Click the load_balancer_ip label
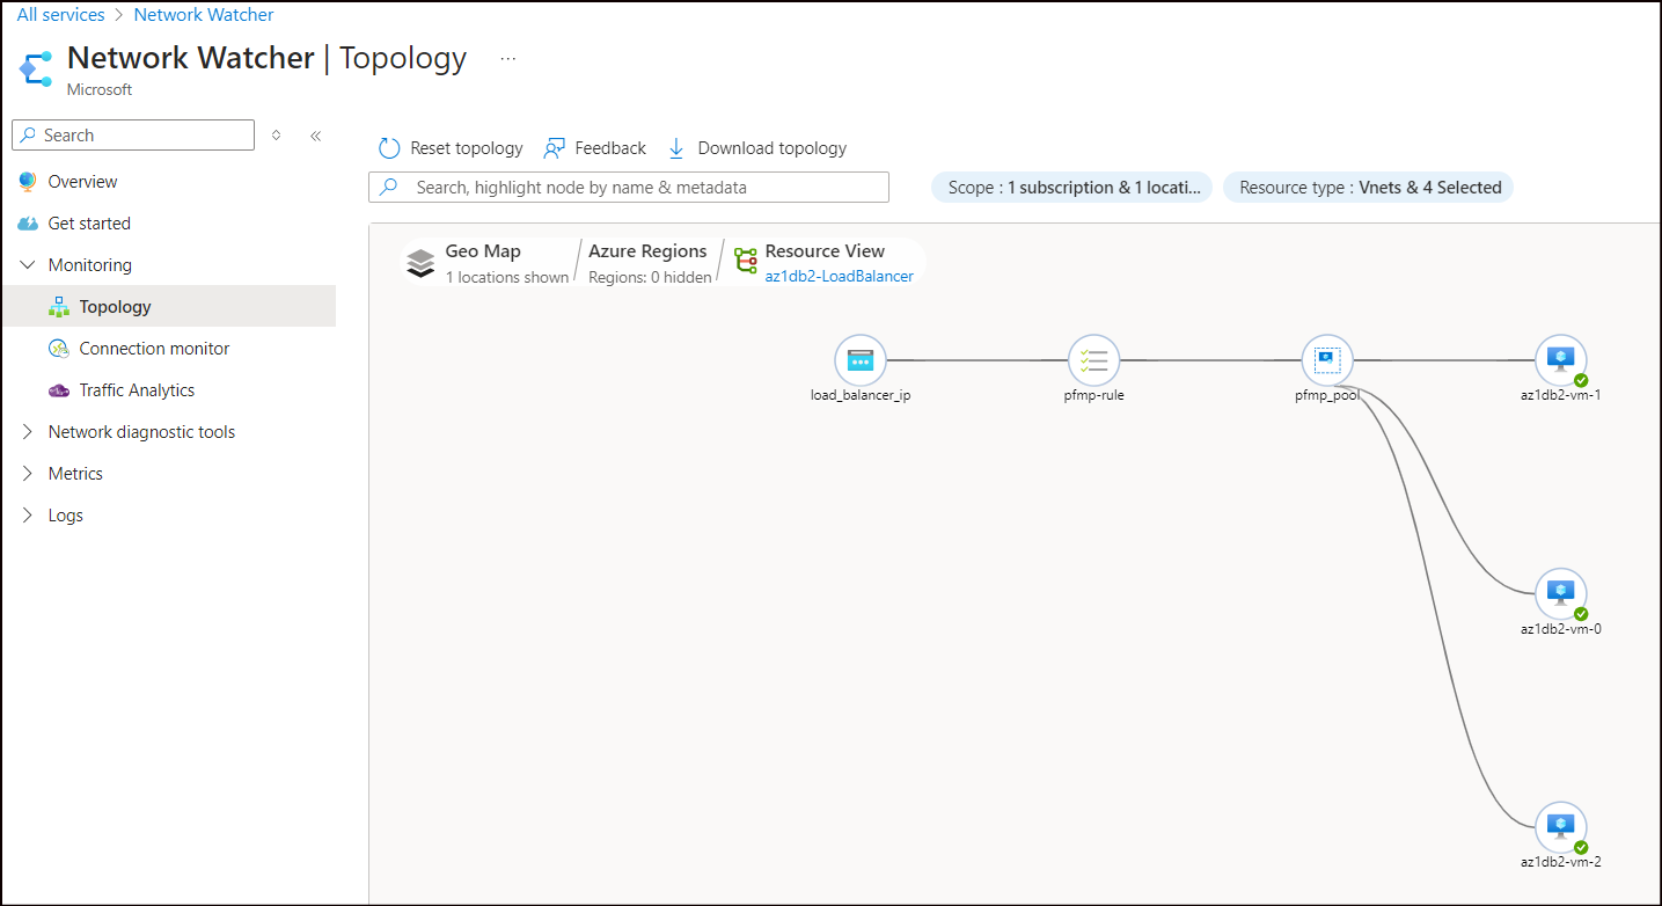 pyautogui.click(x=860, y=395)
